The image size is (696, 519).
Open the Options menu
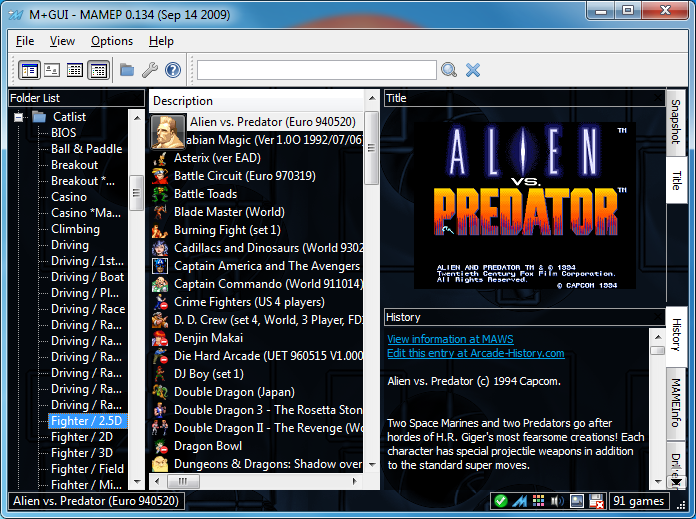click(x=112, y=41)
